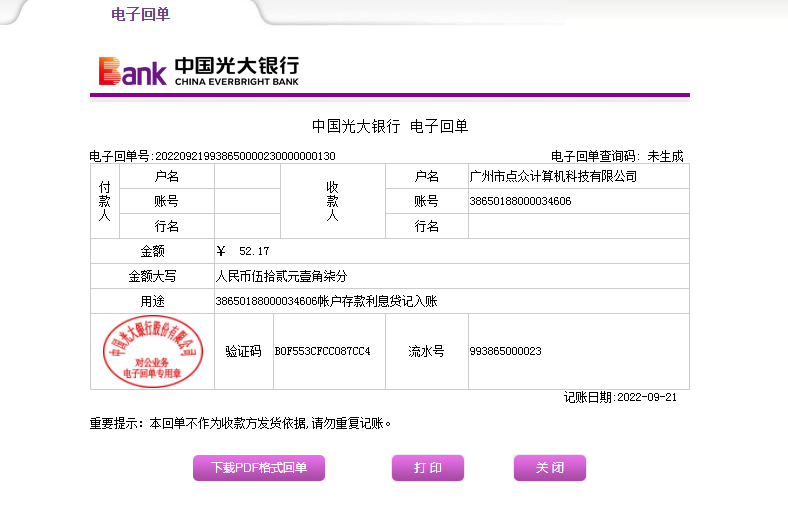Click the 下载PDF格式回单 button
This screenshot has height=514, width=788.
coord(259,468)
